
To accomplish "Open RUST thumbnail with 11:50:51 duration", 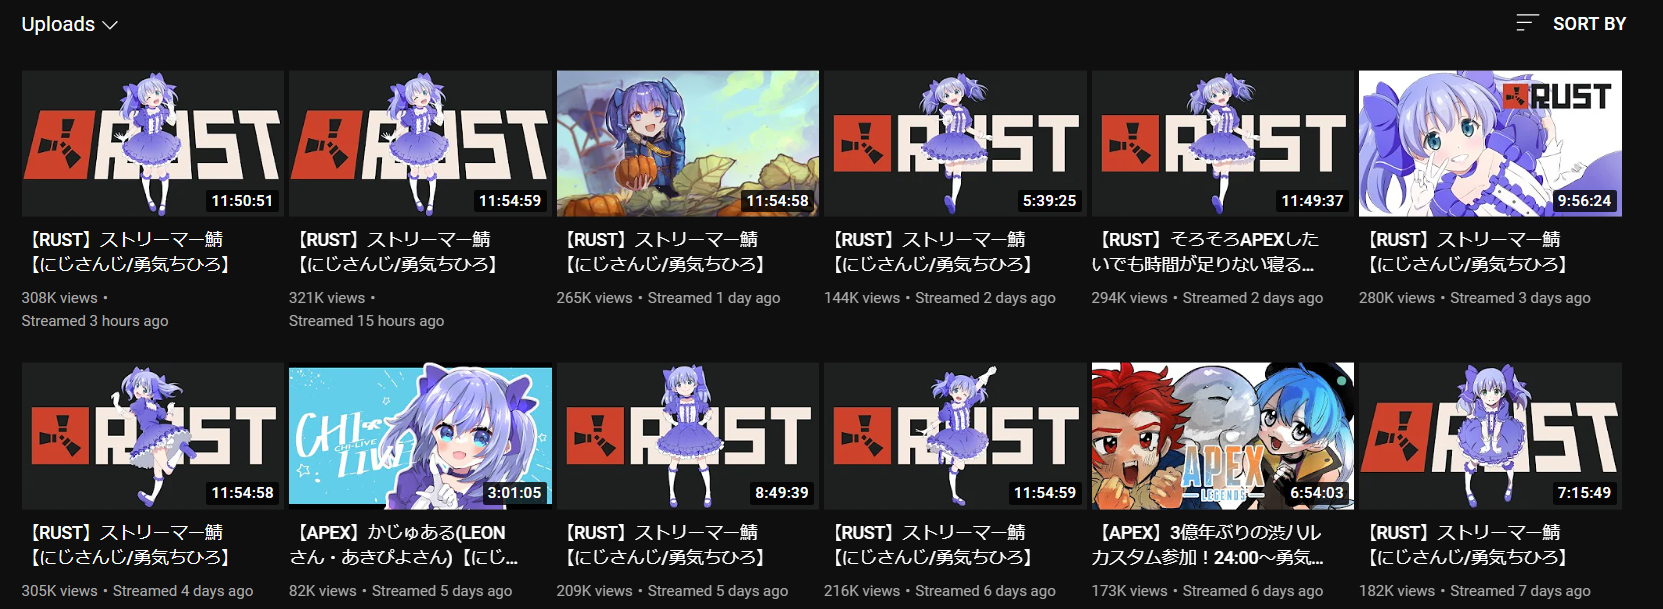I will 153,143.
